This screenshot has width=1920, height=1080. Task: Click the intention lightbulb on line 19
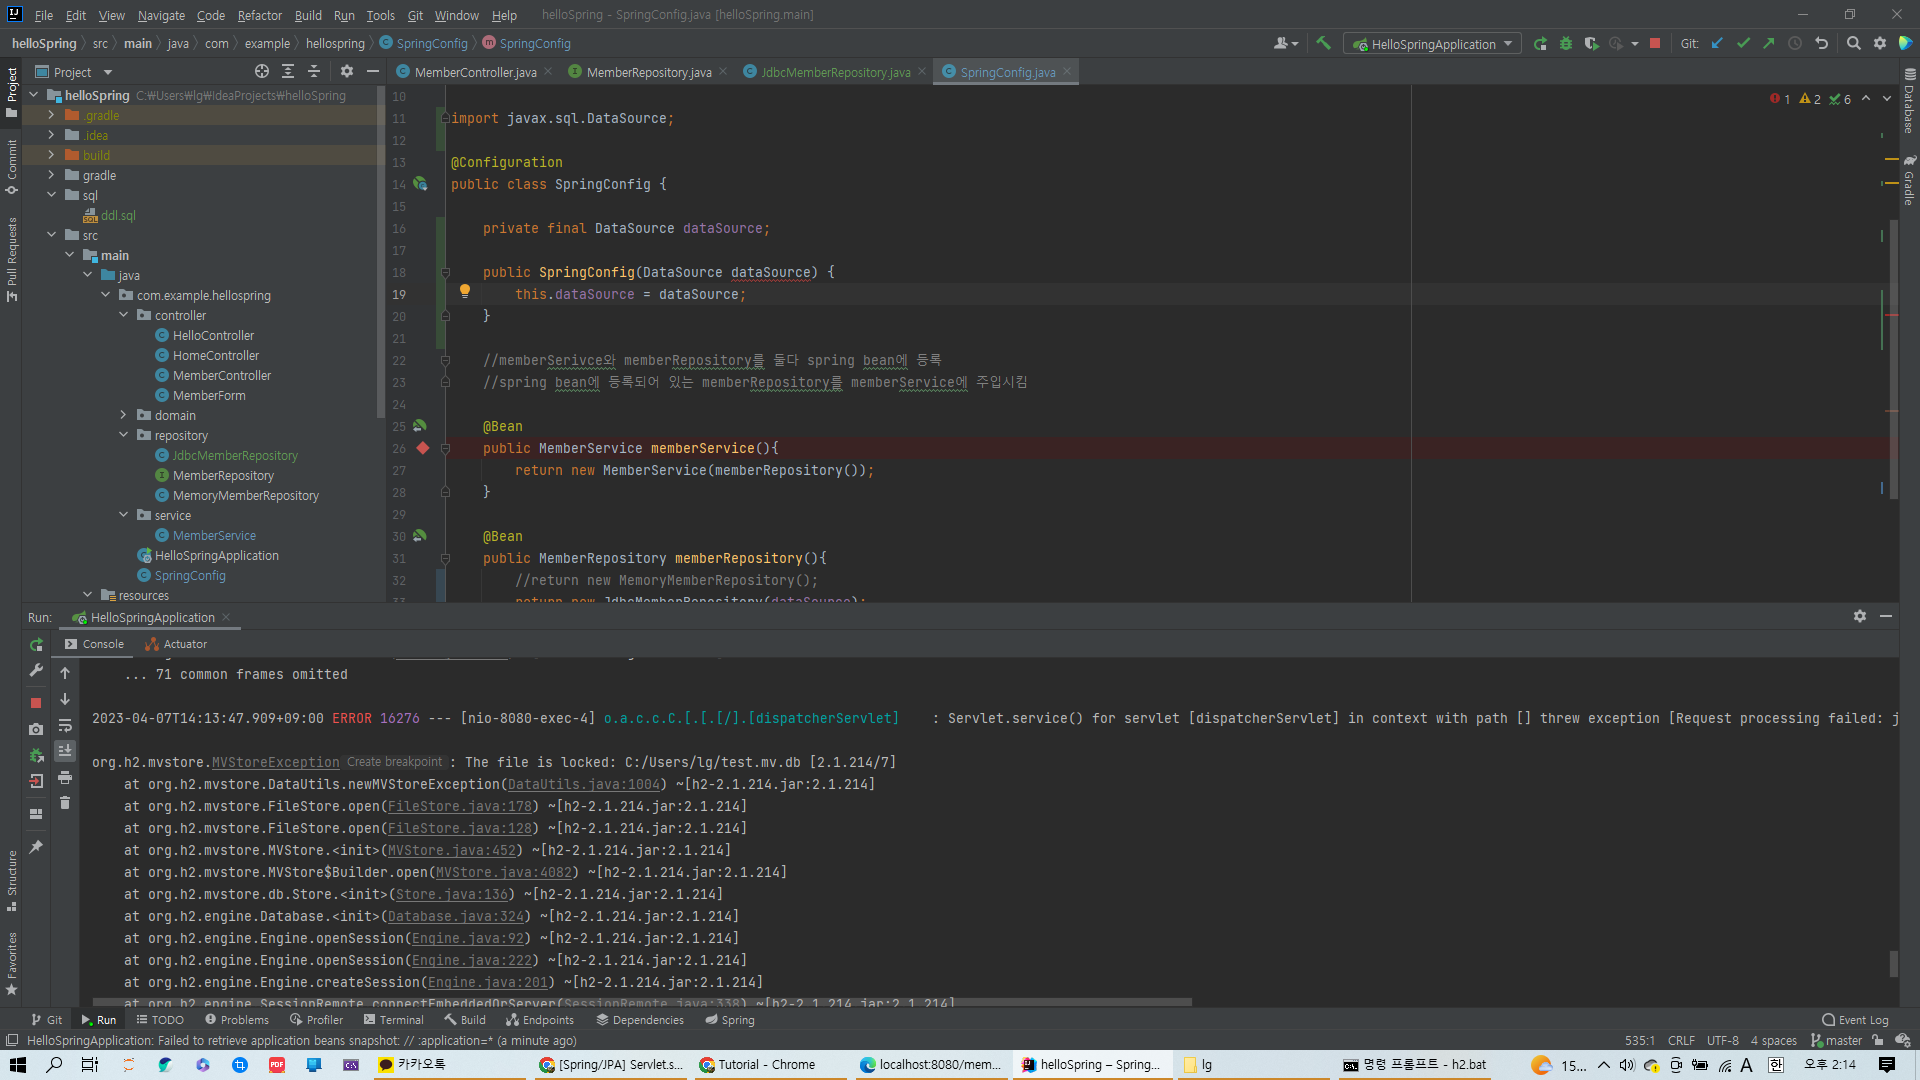[465, 291]
